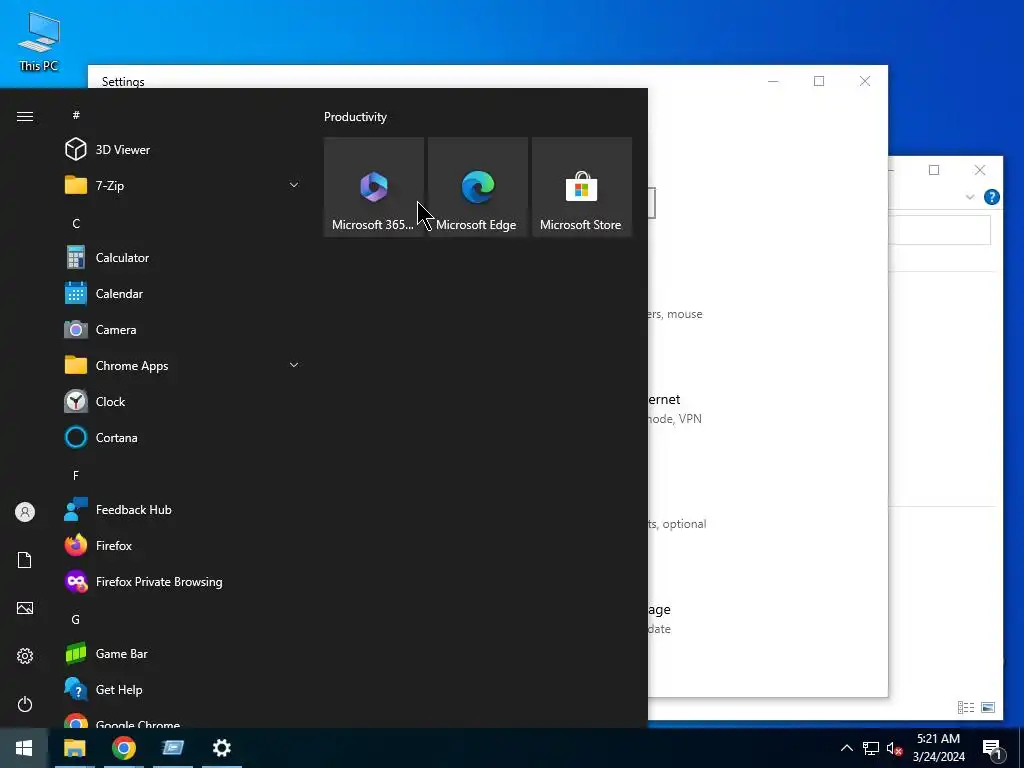Maximize the rear Explorer window
The width and height of the screenshot is (1024, 768).
[934, 170]
